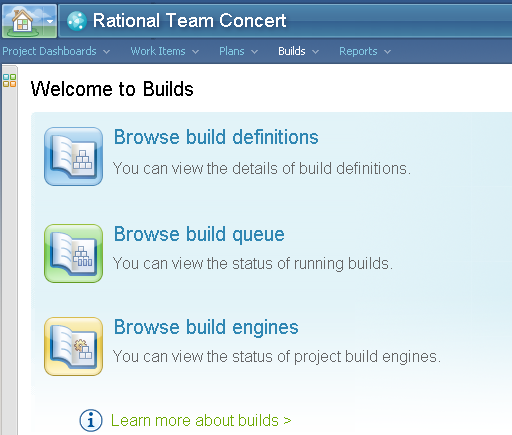
Task: Expand the Builds dropdown arrow
Action: pyautogui.click(x=315, y=52)
